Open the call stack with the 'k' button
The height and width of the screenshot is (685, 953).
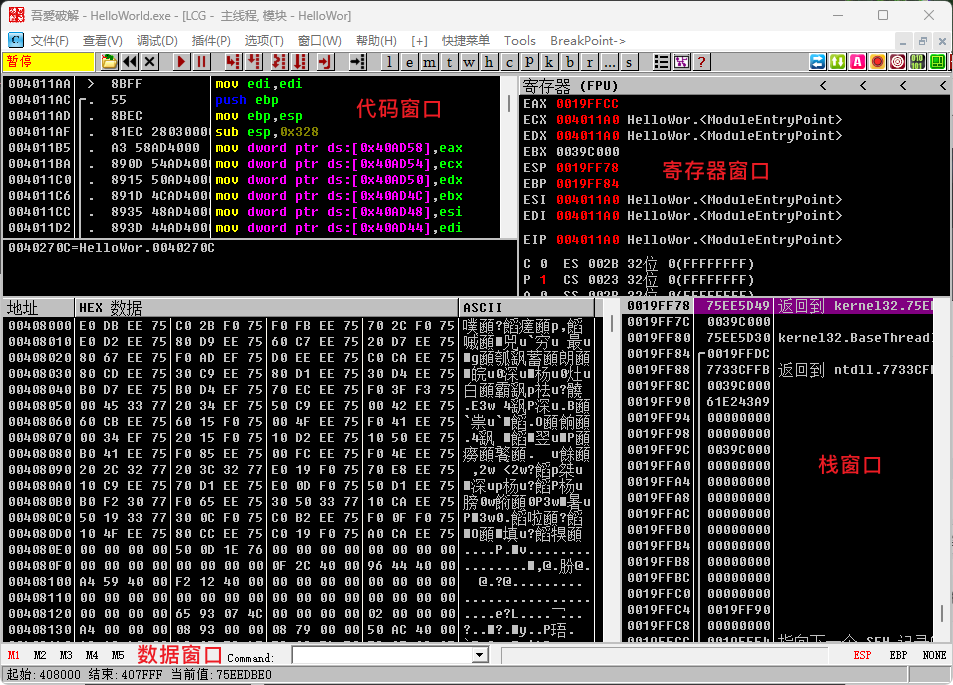pos(549,62)
